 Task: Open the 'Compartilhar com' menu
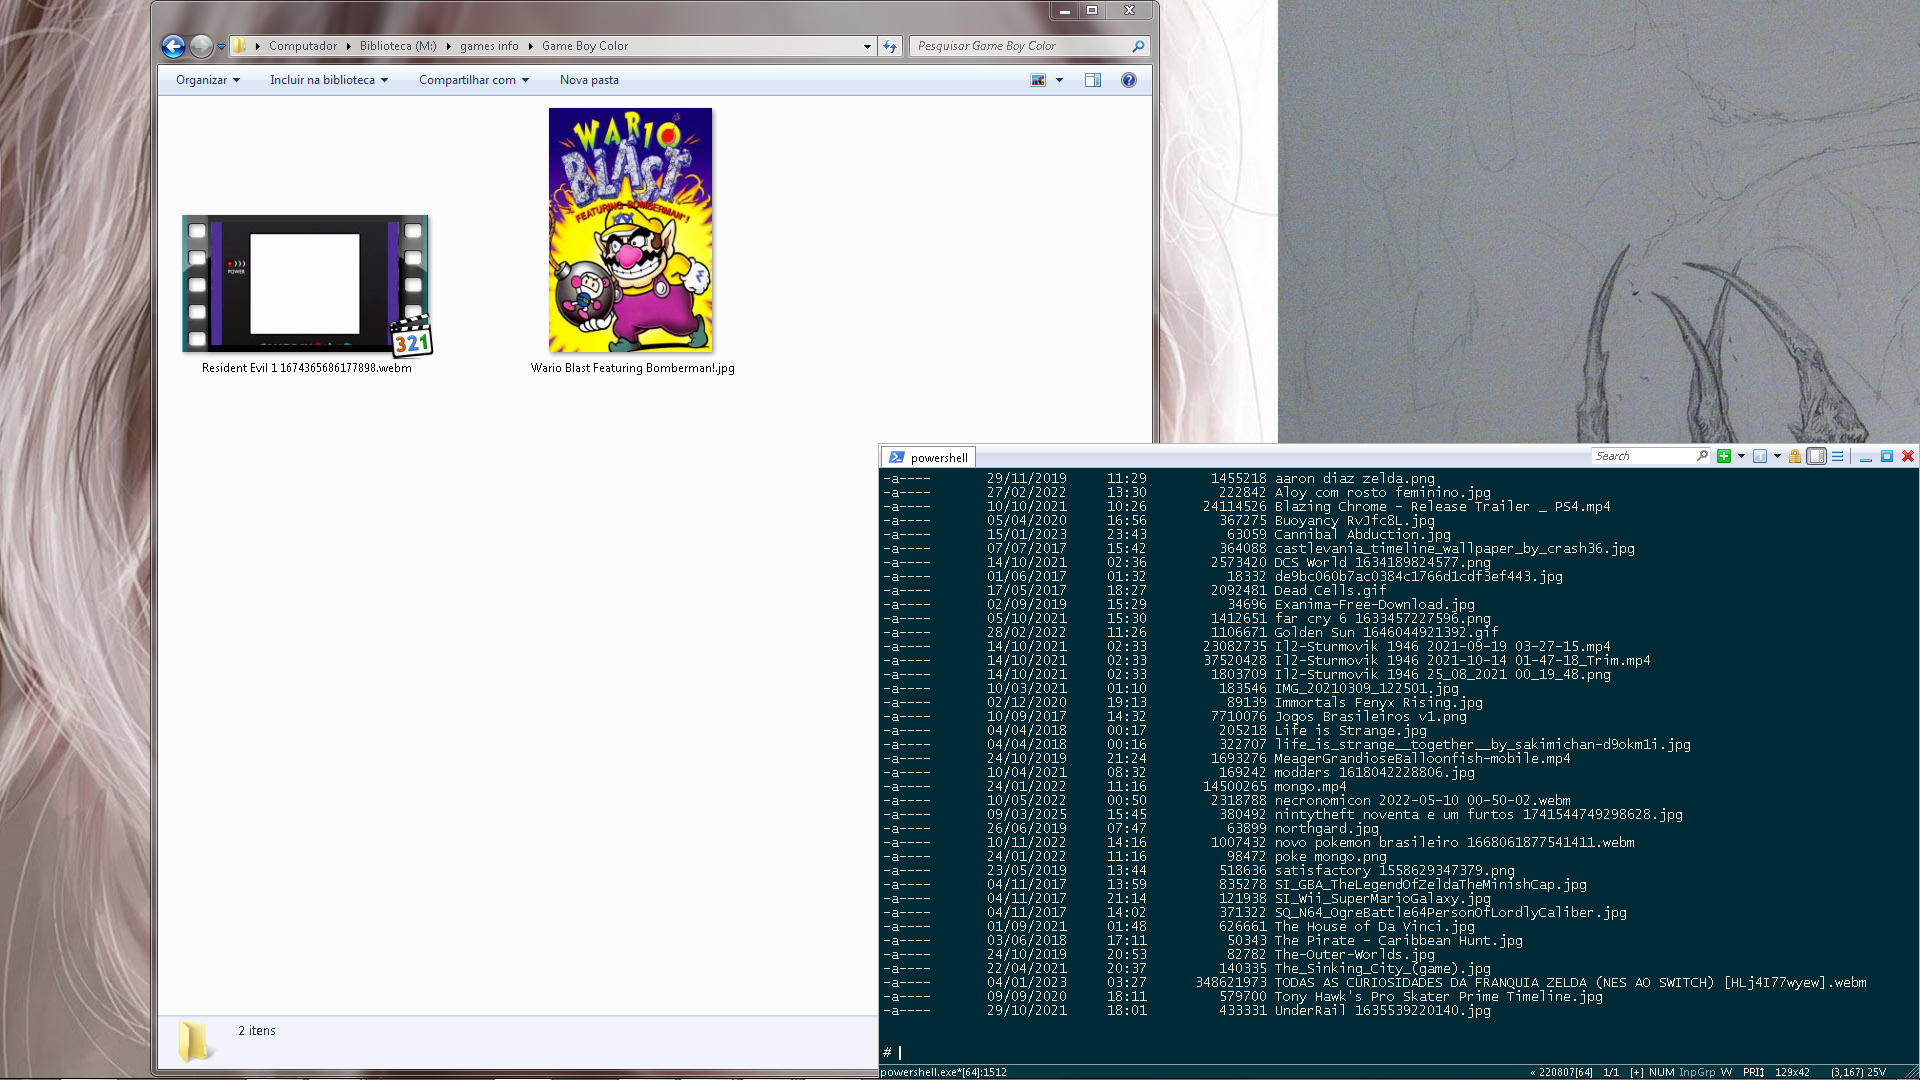pos(474,80)
